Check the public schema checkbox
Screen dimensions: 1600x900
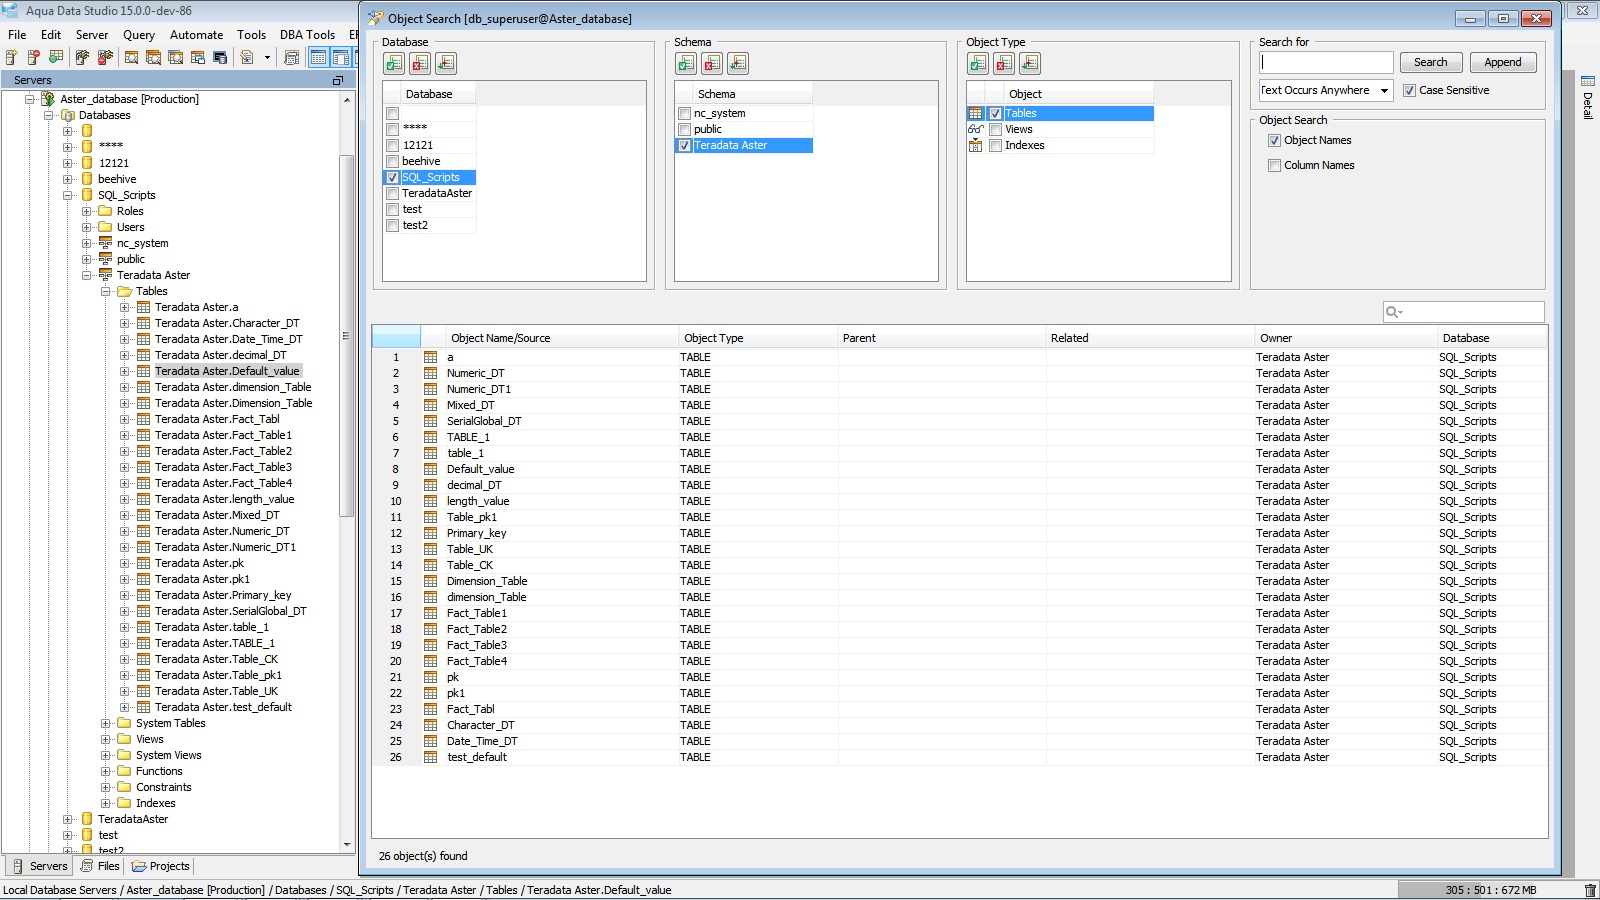pos(685,130)
